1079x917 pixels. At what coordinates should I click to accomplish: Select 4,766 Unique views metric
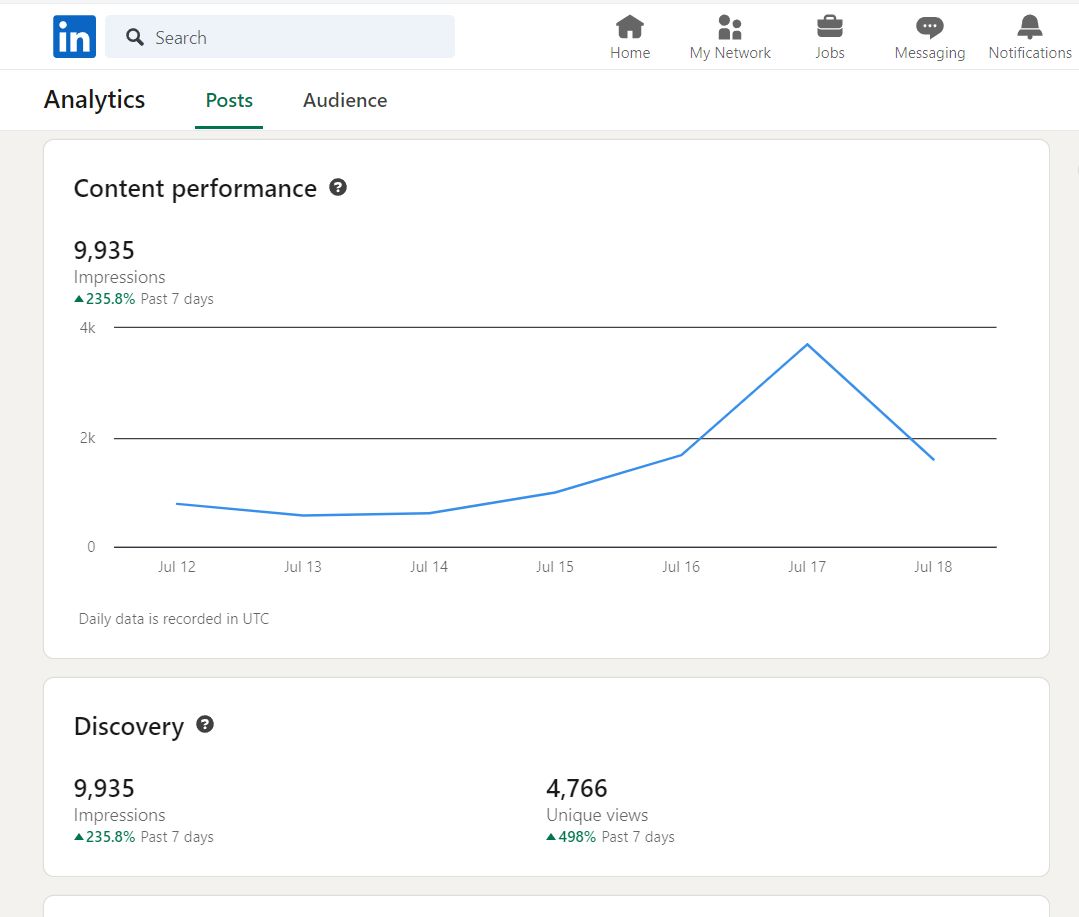click(577, 788)
